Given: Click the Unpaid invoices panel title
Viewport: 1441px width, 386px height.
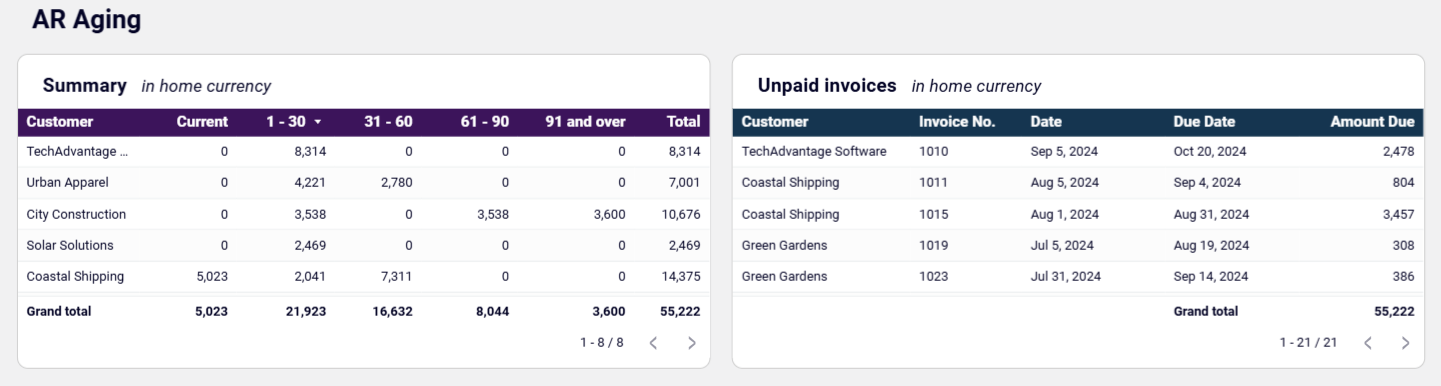Looking at the screenshot, I should pyautogui.click(x=827, y=86).
